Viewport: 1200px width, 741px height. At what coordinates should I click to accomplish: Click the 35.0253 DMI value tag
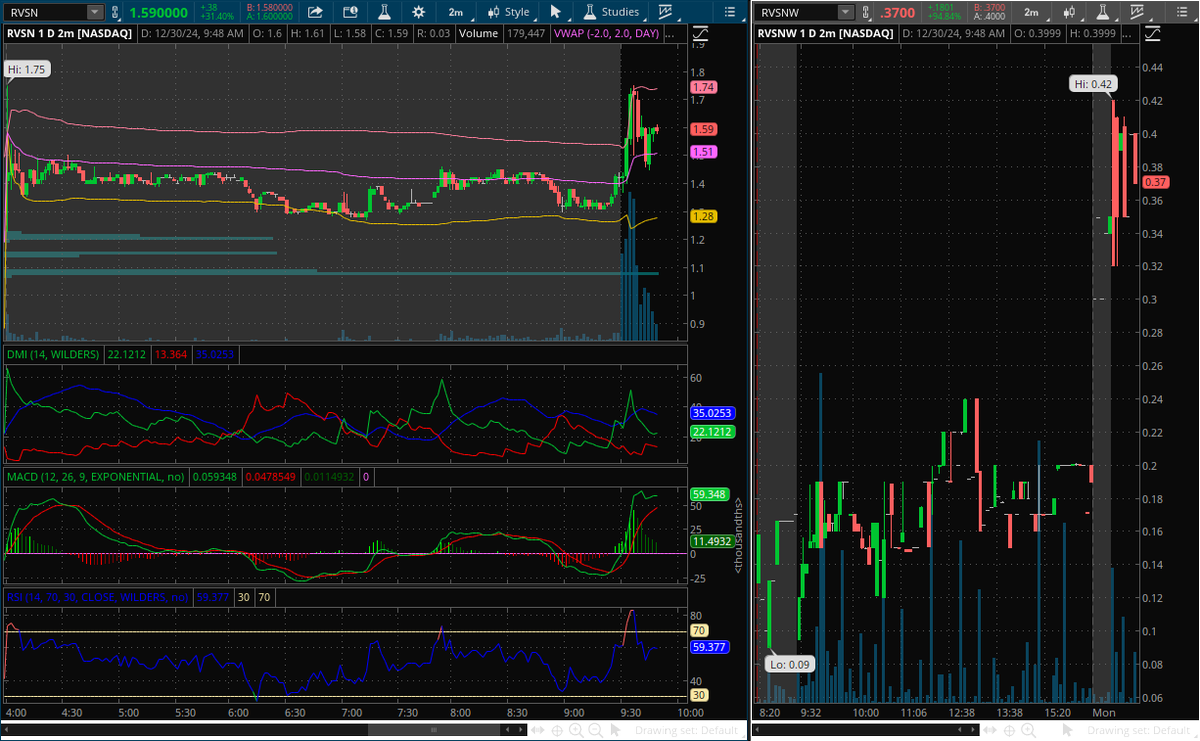(712, 412)
